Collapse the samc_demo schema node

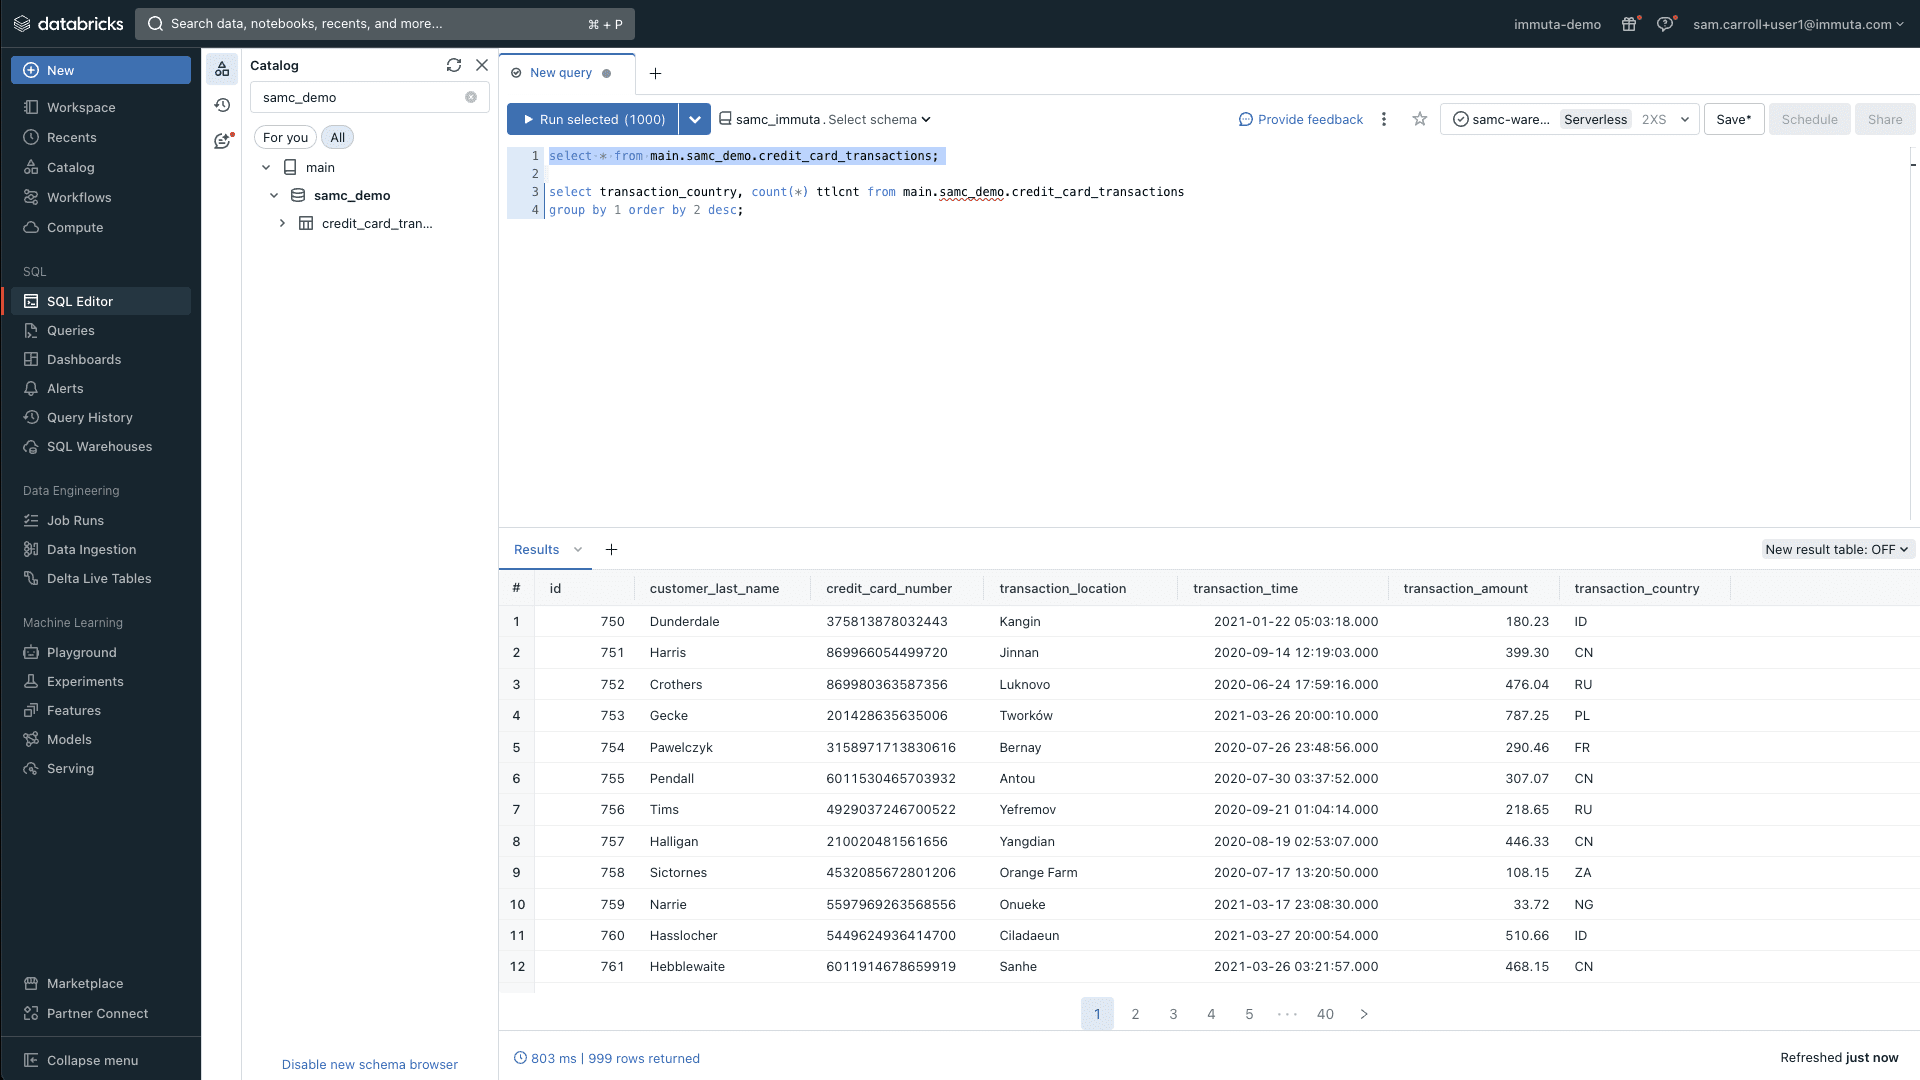(x=274, y=195)
